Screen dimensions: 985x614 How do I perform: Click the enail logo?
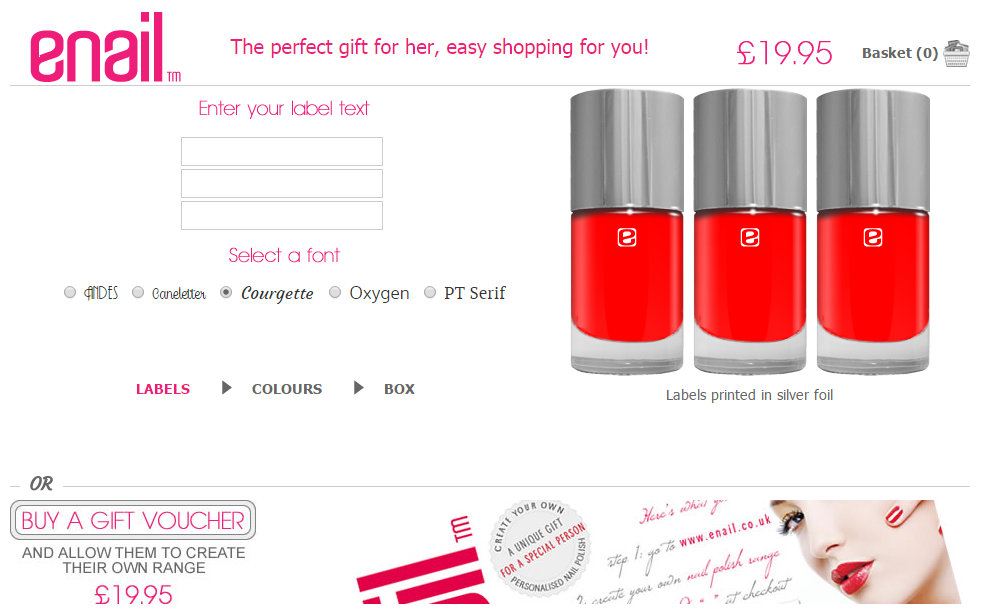tap(106, 48)
